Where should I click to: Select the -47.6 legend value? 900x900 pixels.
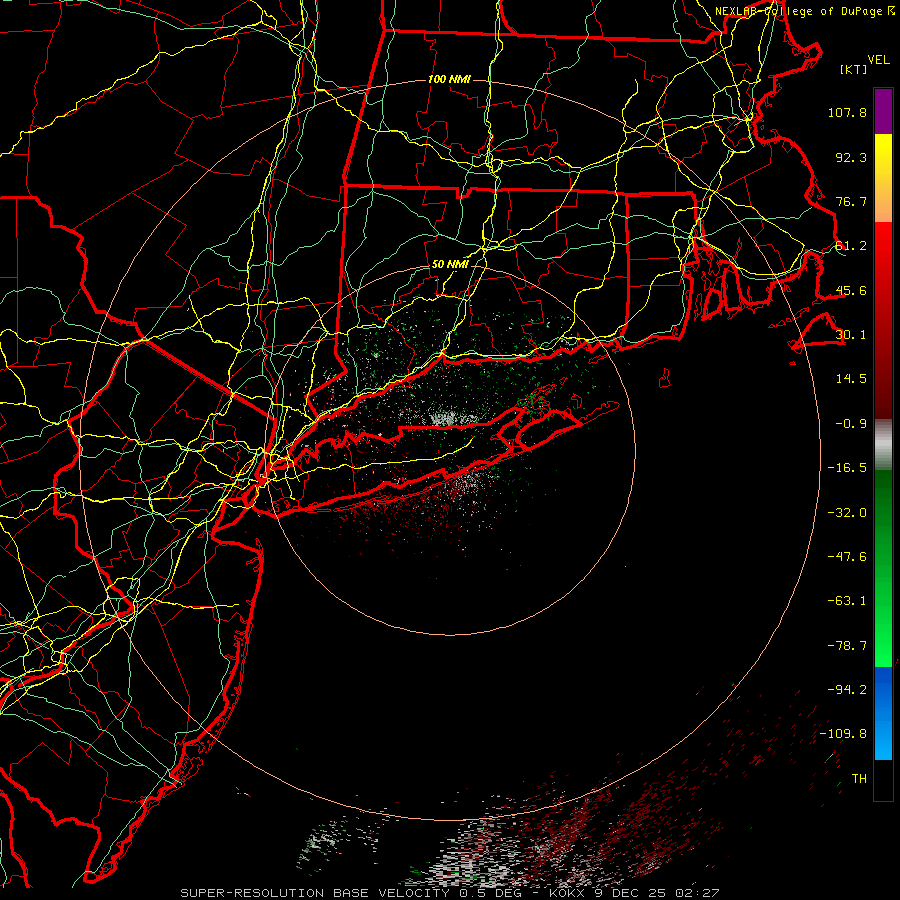847,557
